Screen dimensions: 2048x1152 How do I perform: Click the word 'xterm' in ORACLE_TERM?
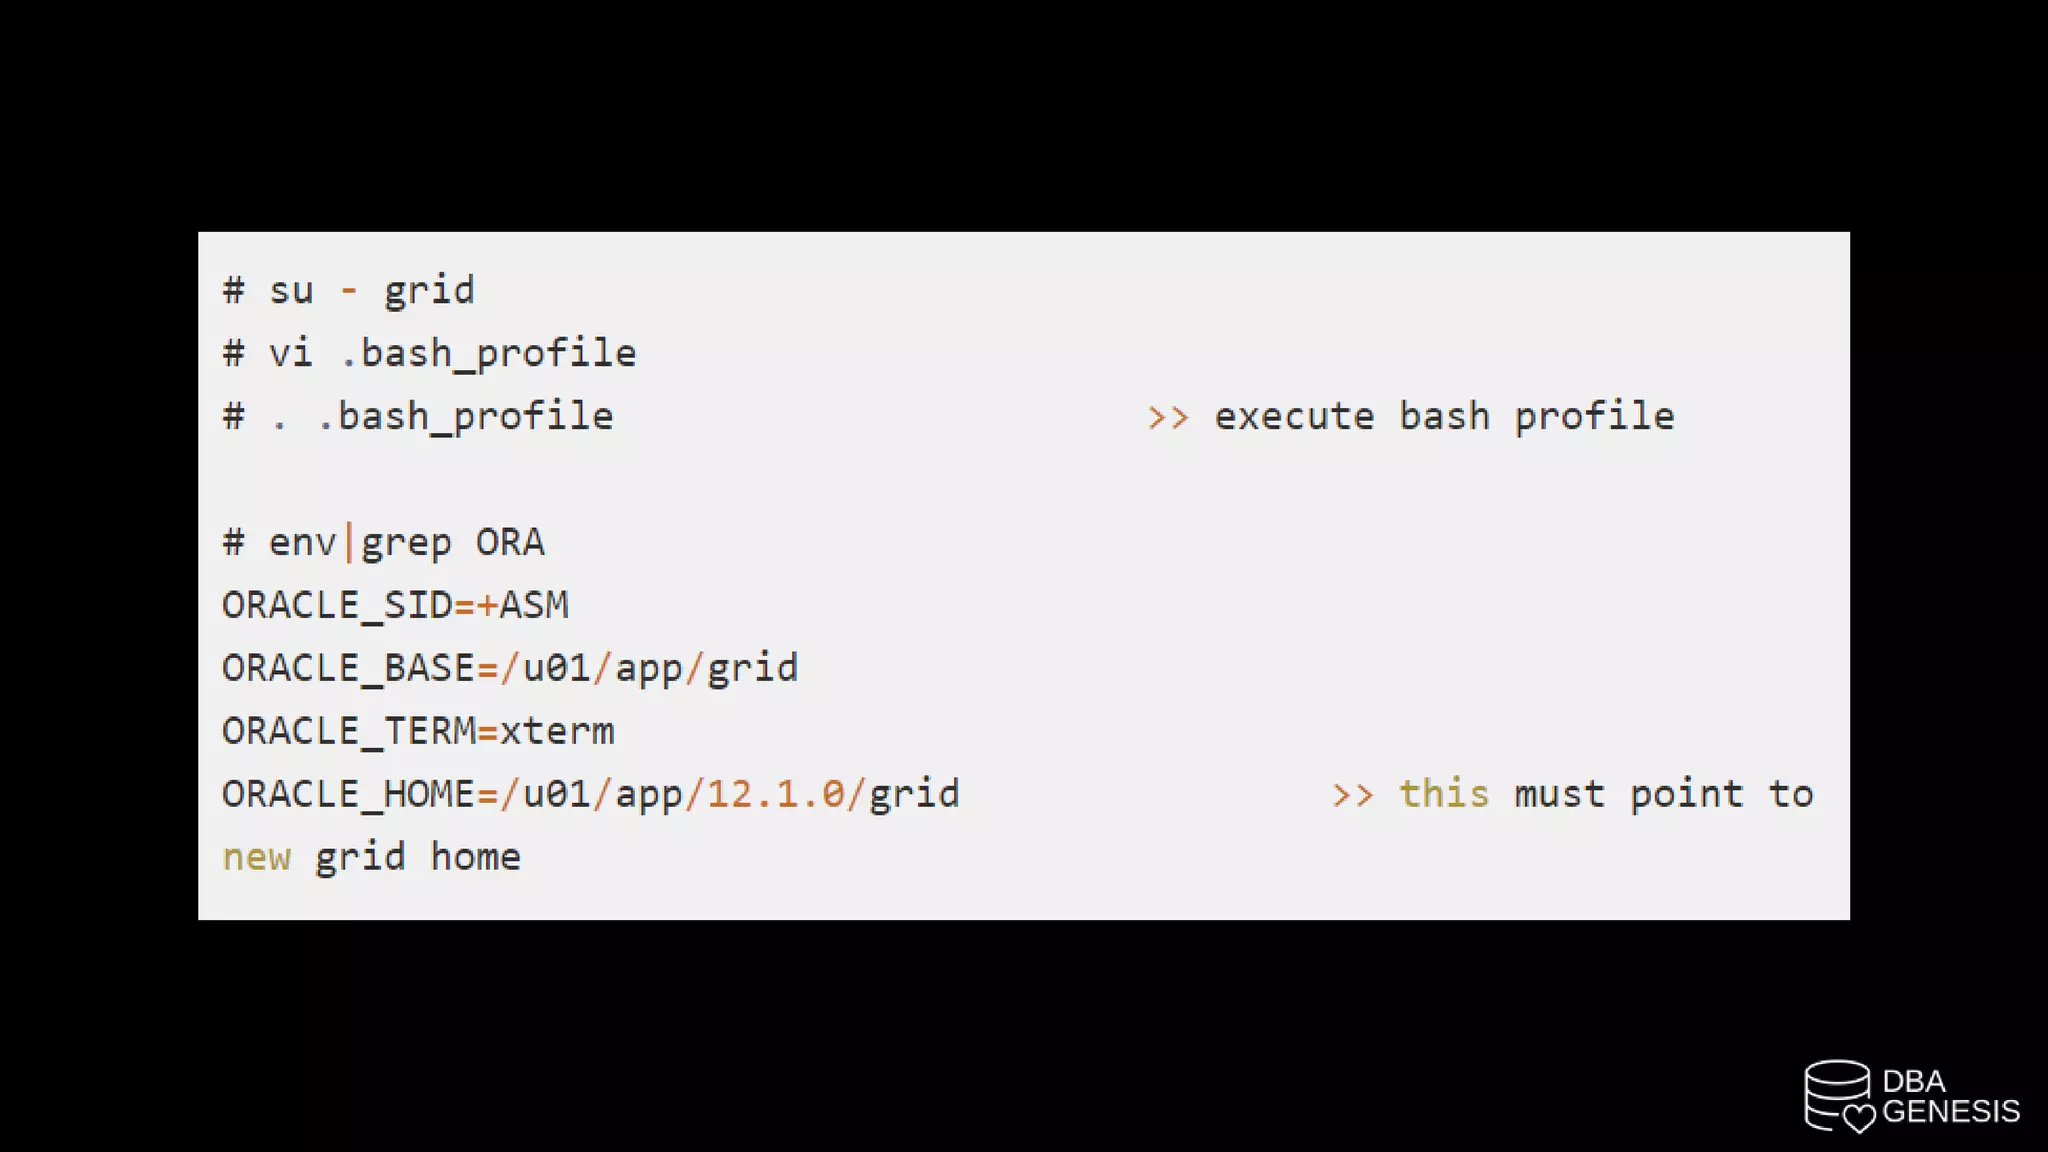pos(557,731)
